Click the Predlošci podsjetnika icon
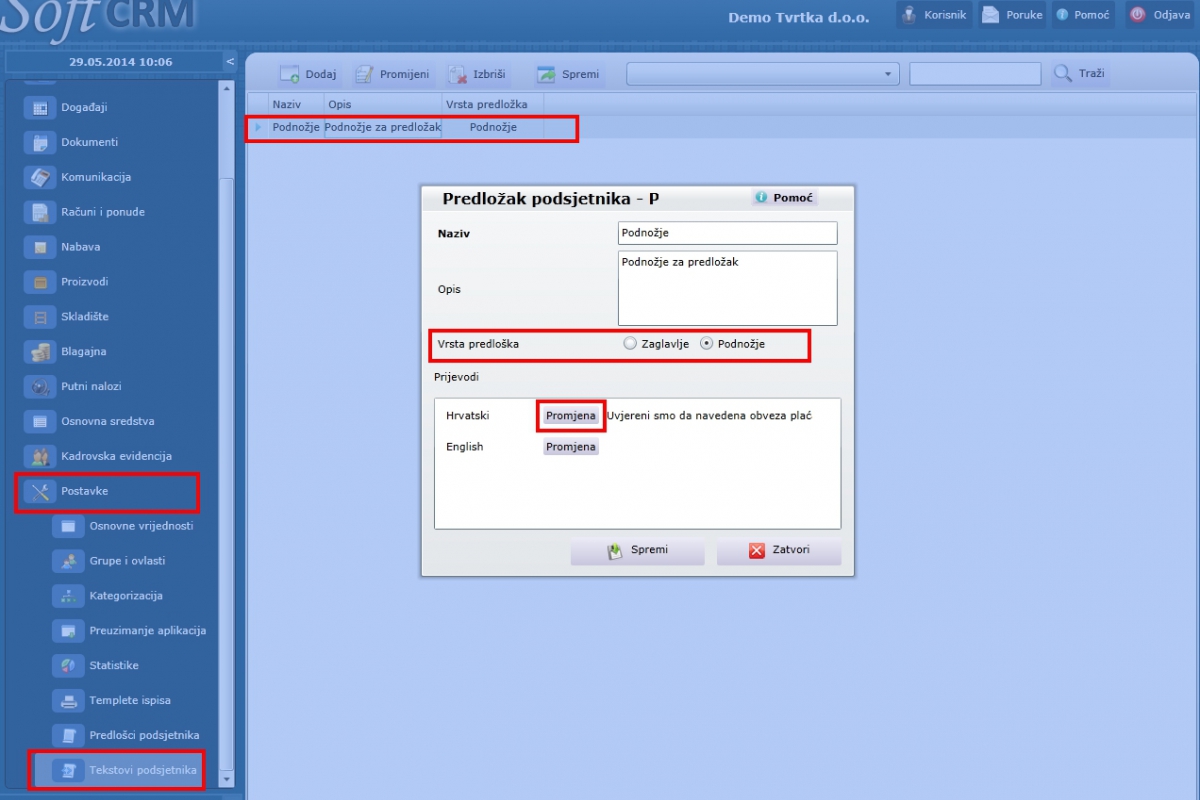The image size is (1200, 800). pos(68,735)
